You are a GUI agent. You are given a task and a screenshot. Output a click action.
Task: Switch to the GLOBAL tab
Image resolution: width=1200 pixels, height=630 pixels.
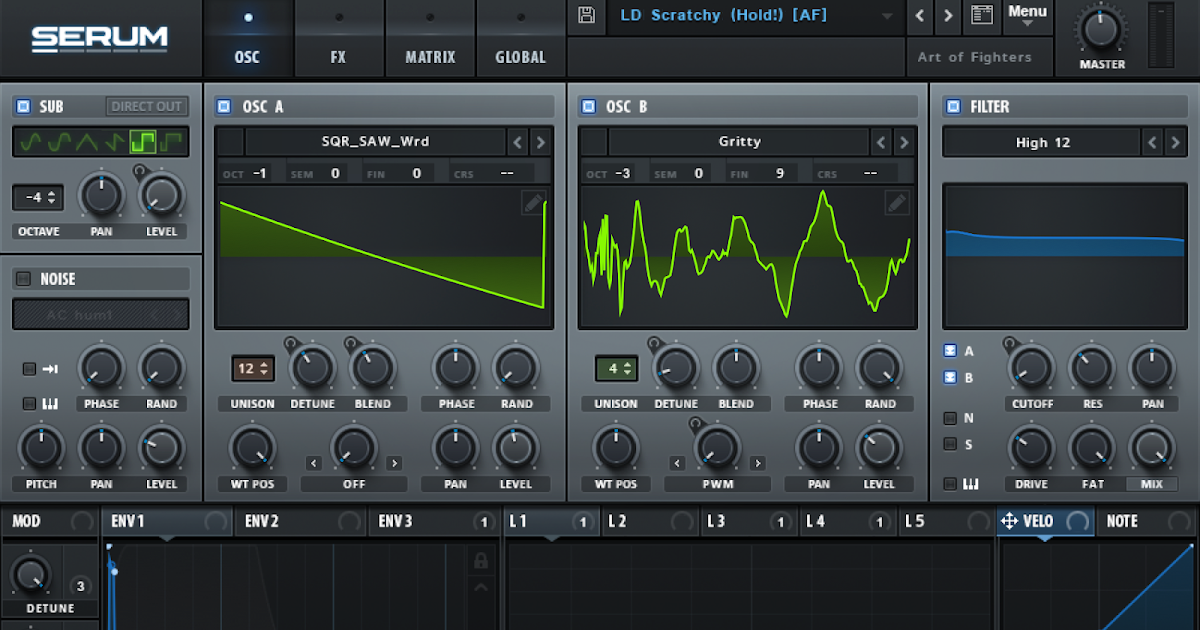pyautogui.click(x=521, y=39)
